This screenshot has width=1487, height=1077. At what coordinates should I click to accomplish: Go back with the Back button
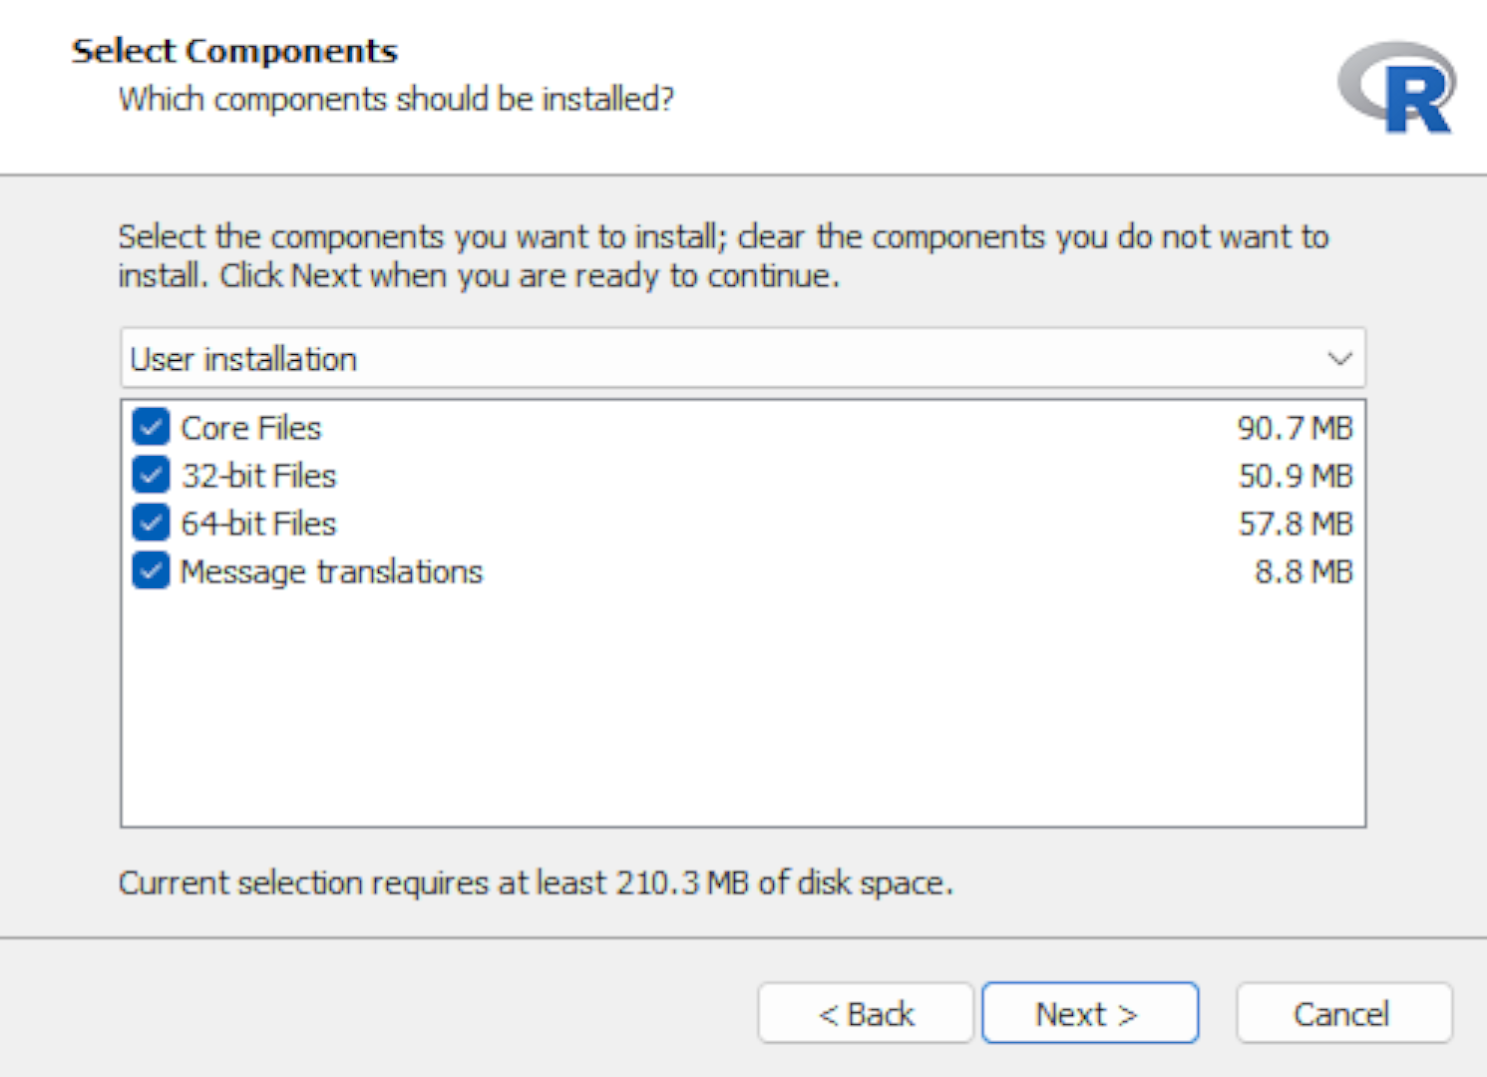(x=866, y=1014)
